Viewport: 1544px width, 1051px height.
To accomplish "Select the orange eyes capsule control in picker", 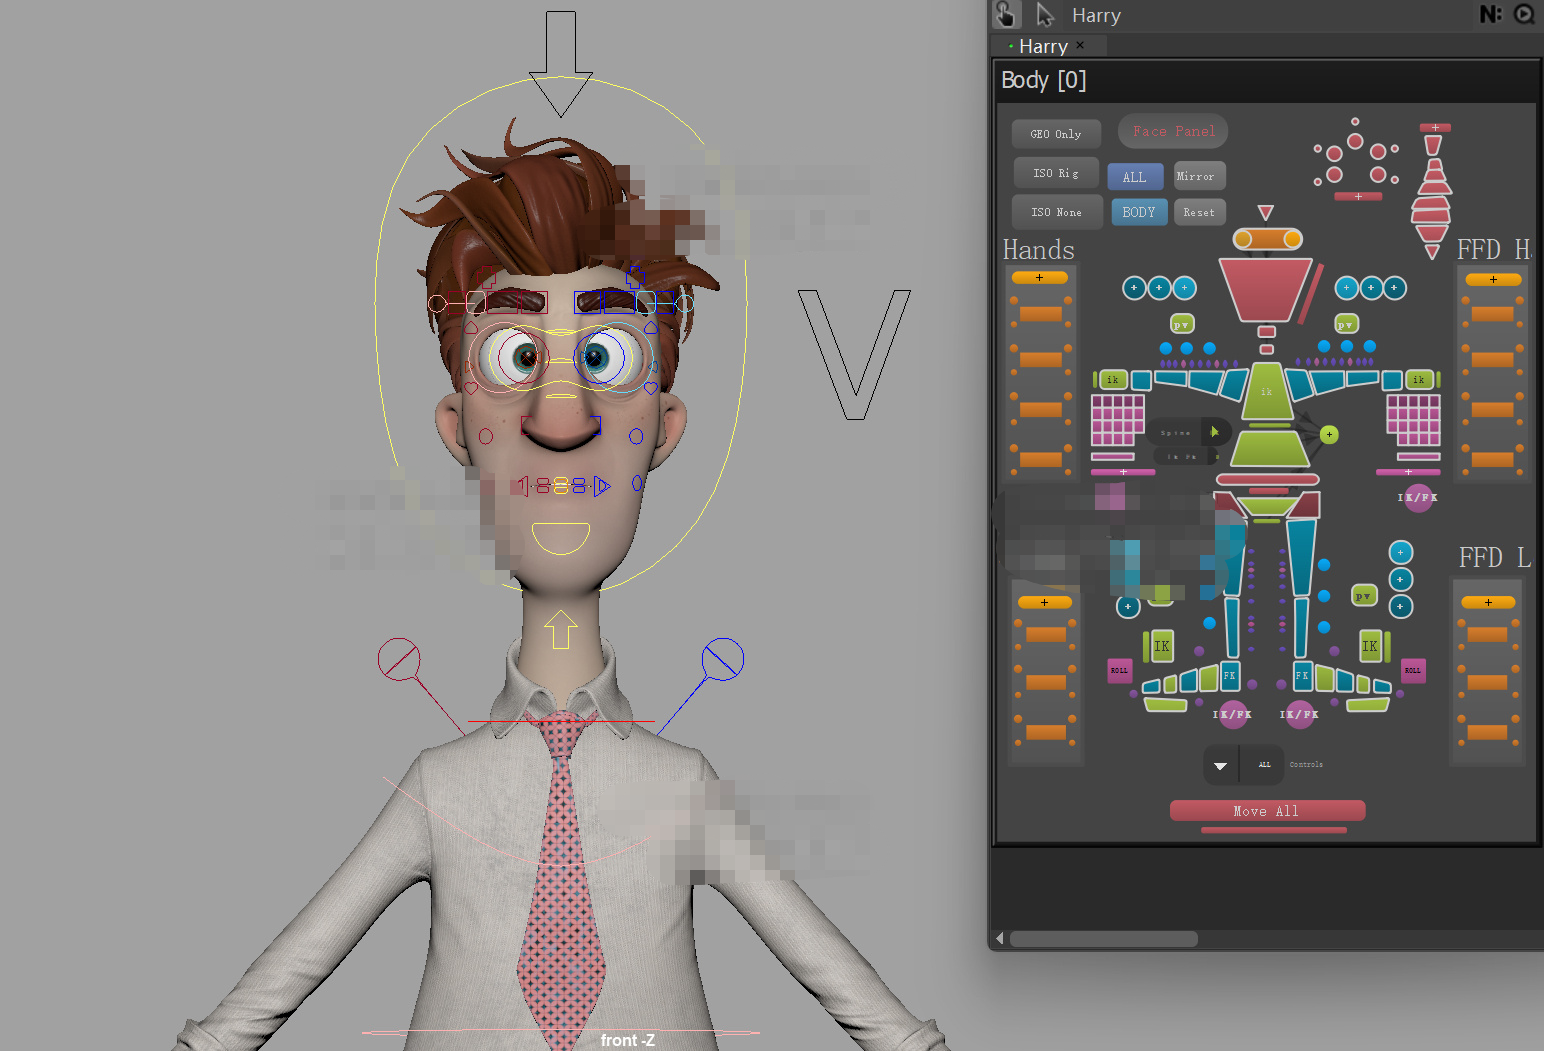I will pos(1266,239).
